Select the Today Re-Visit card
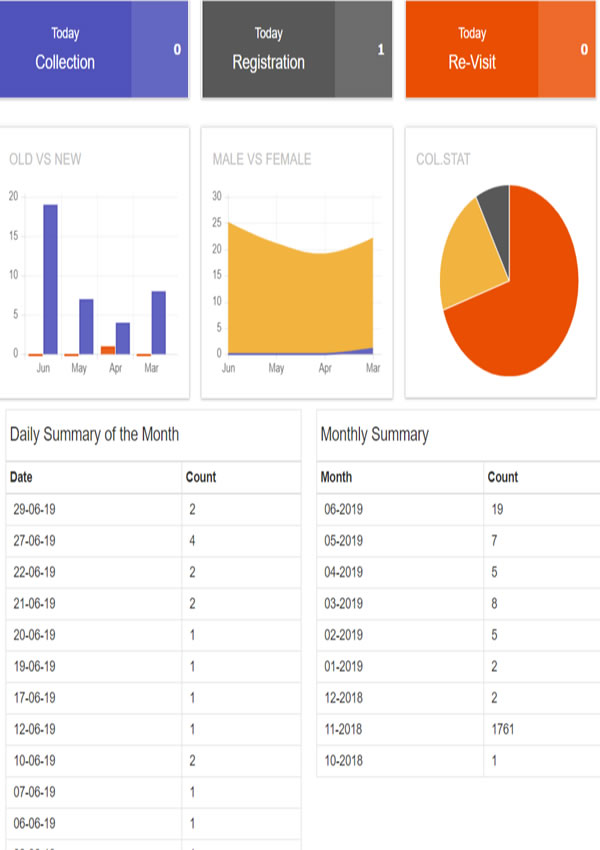 [472, 49]
